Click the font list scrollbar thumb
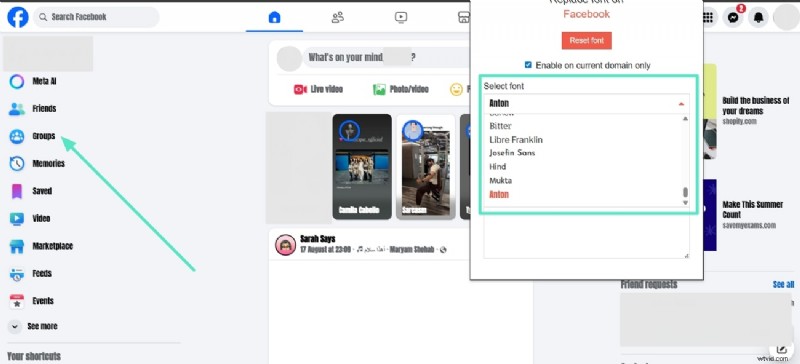Image resolution: width=800 pixels, height=364 pixels. coord(685,192)
